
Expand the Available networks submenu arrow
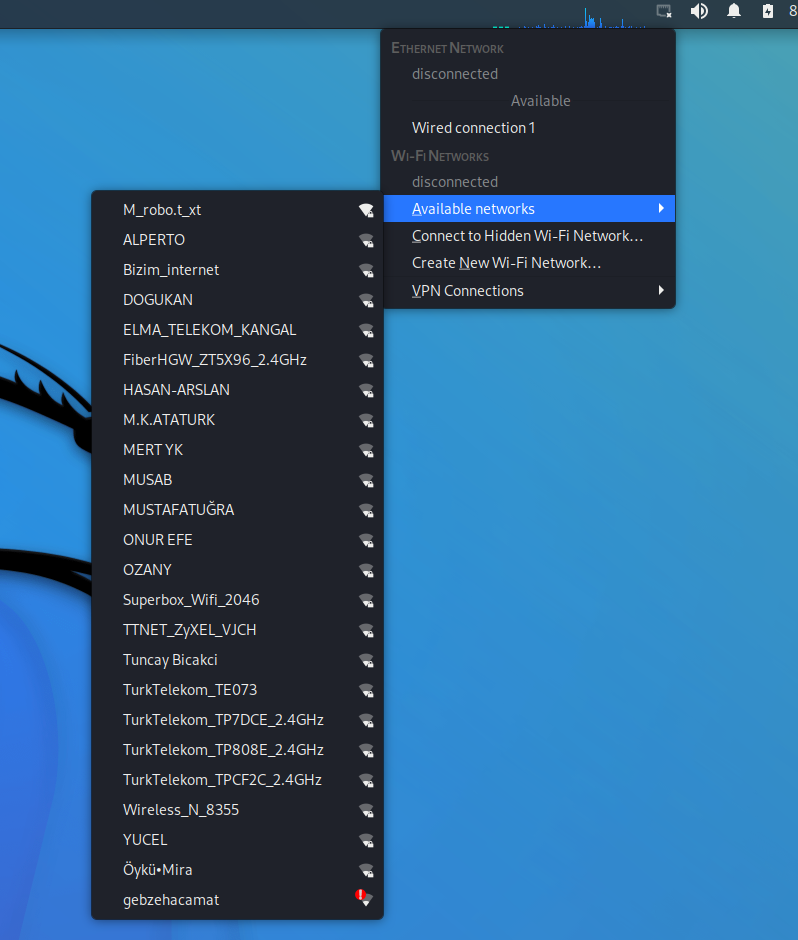coord(661,208)
